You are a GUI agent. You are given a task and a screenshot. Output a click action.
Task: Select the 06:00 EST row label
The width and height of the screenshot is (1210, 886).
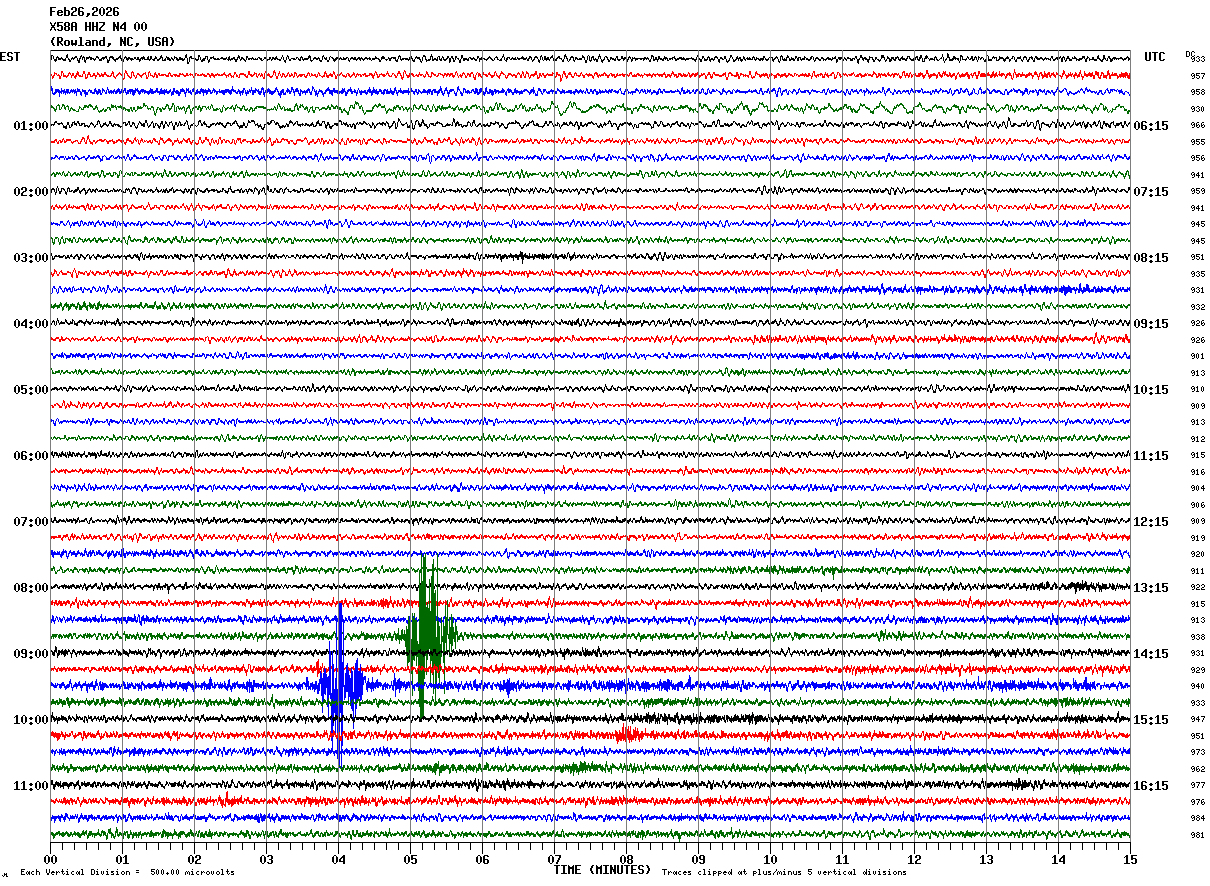click(x=31, y=456)
